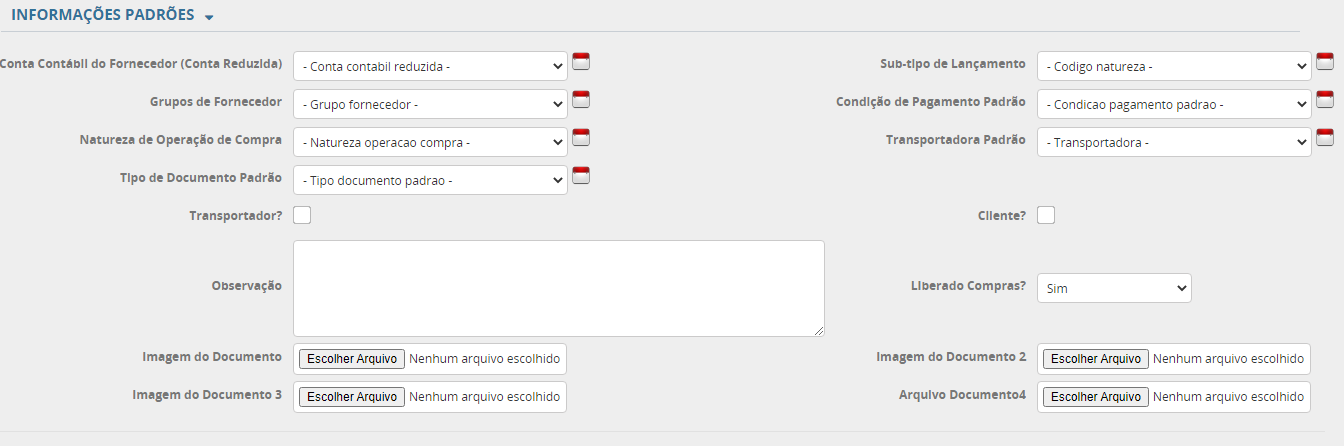Click red icon beside Tipo documento padrao
This screenshot has width=1344, height=446.
[x=581, y=176]
